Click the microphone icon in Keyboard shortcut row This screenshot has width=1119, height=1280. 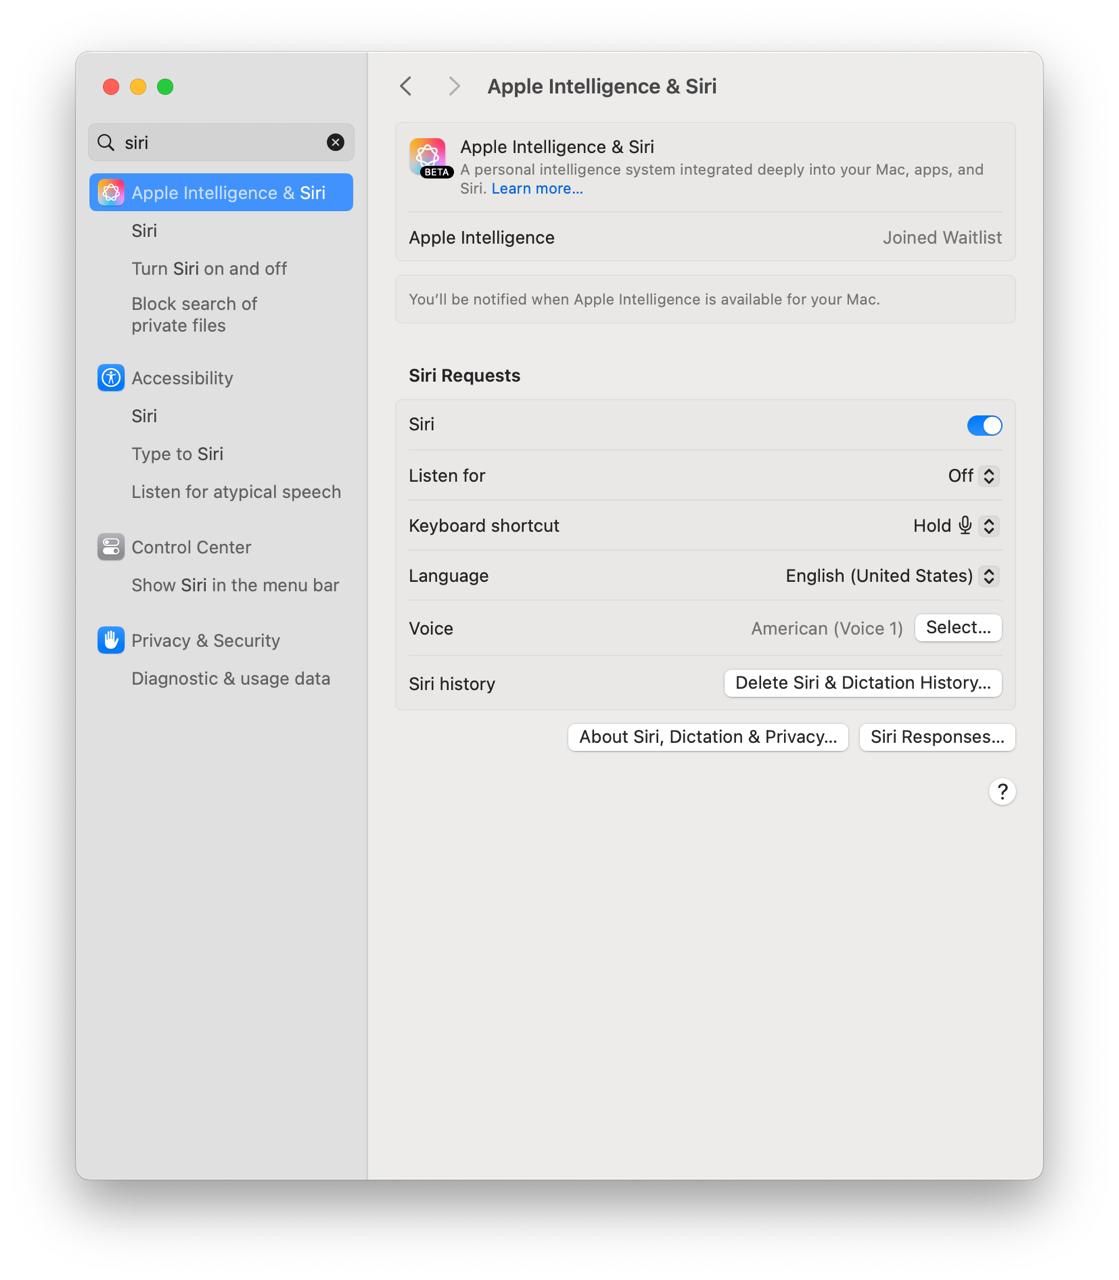click(965, 525)
